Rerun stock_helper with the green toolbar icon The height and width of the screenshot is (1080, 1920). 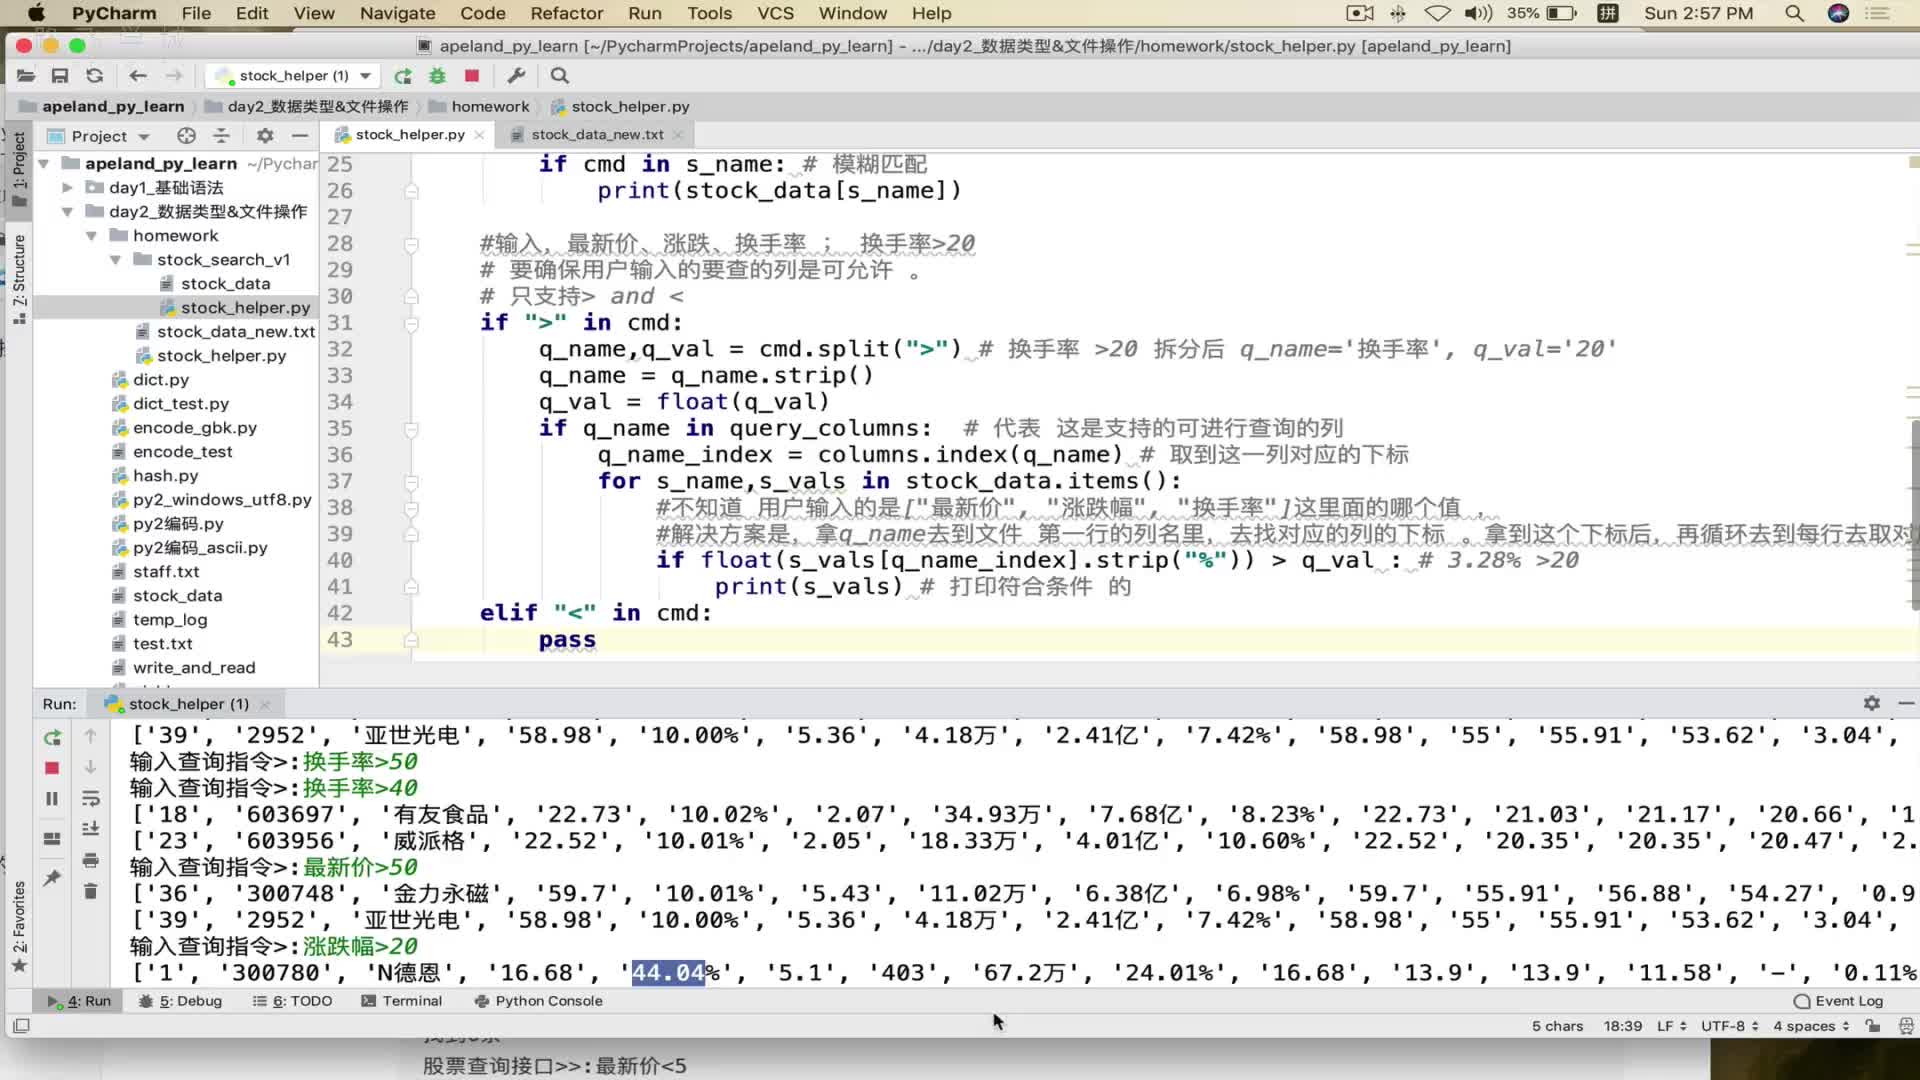[x=403, y=76]
